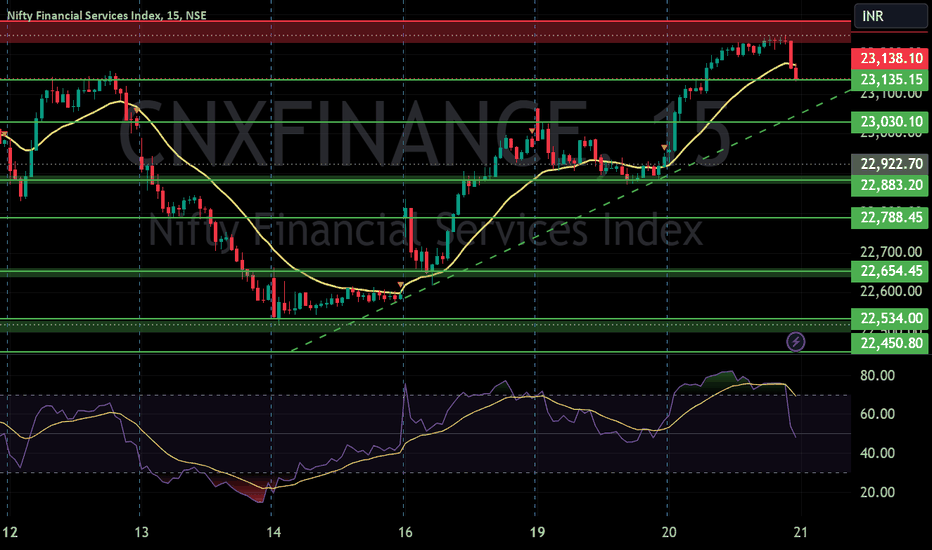Click date label 16 on time axis
This screenshot has height=550, width=932.
coord(405,532)
